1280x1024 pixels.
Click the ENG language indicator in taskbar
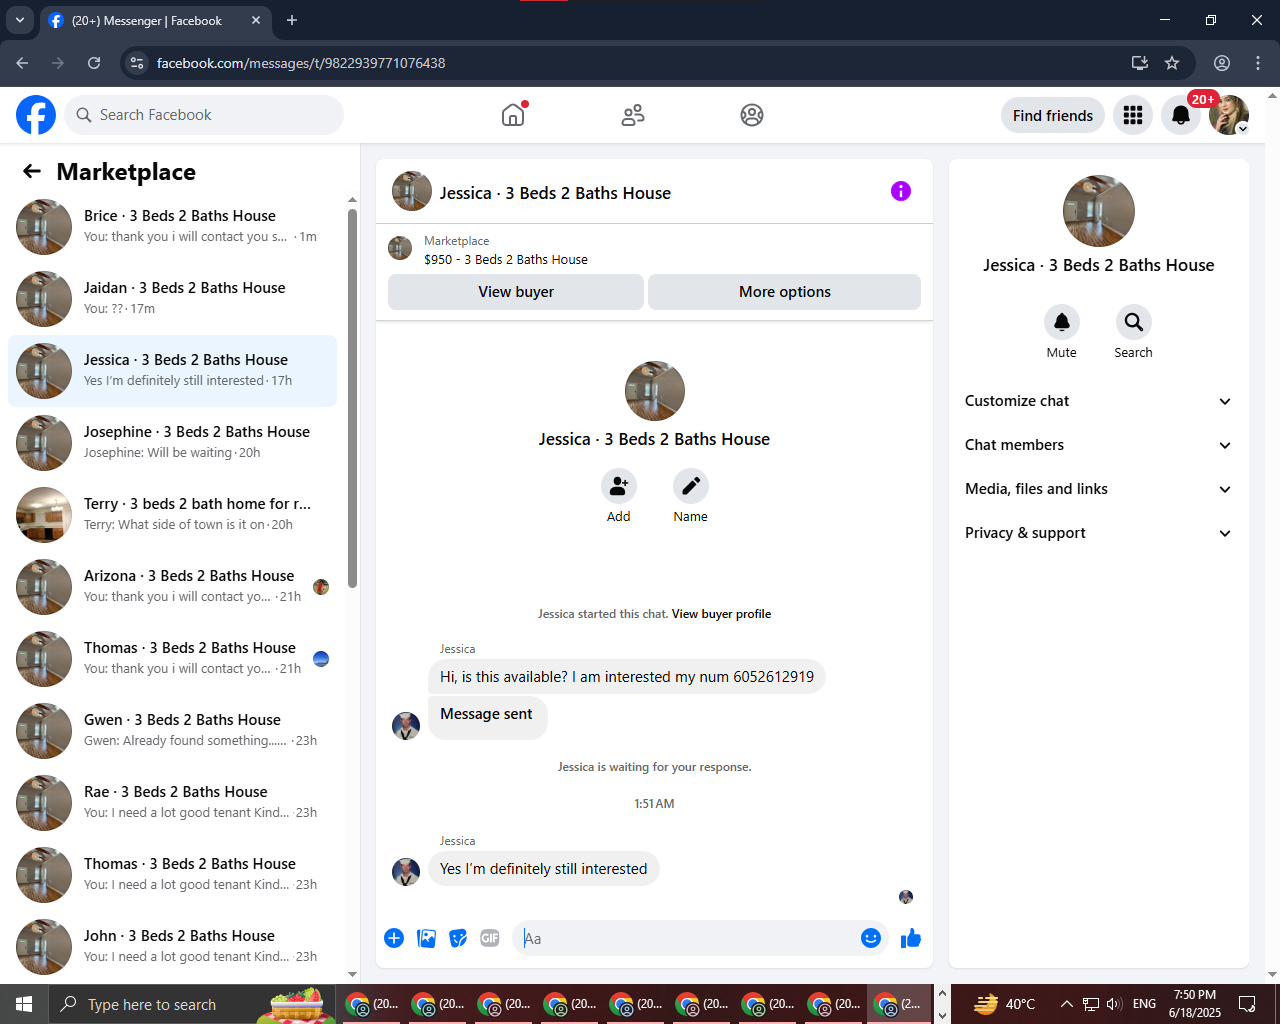click(x=1145, y=1004)
